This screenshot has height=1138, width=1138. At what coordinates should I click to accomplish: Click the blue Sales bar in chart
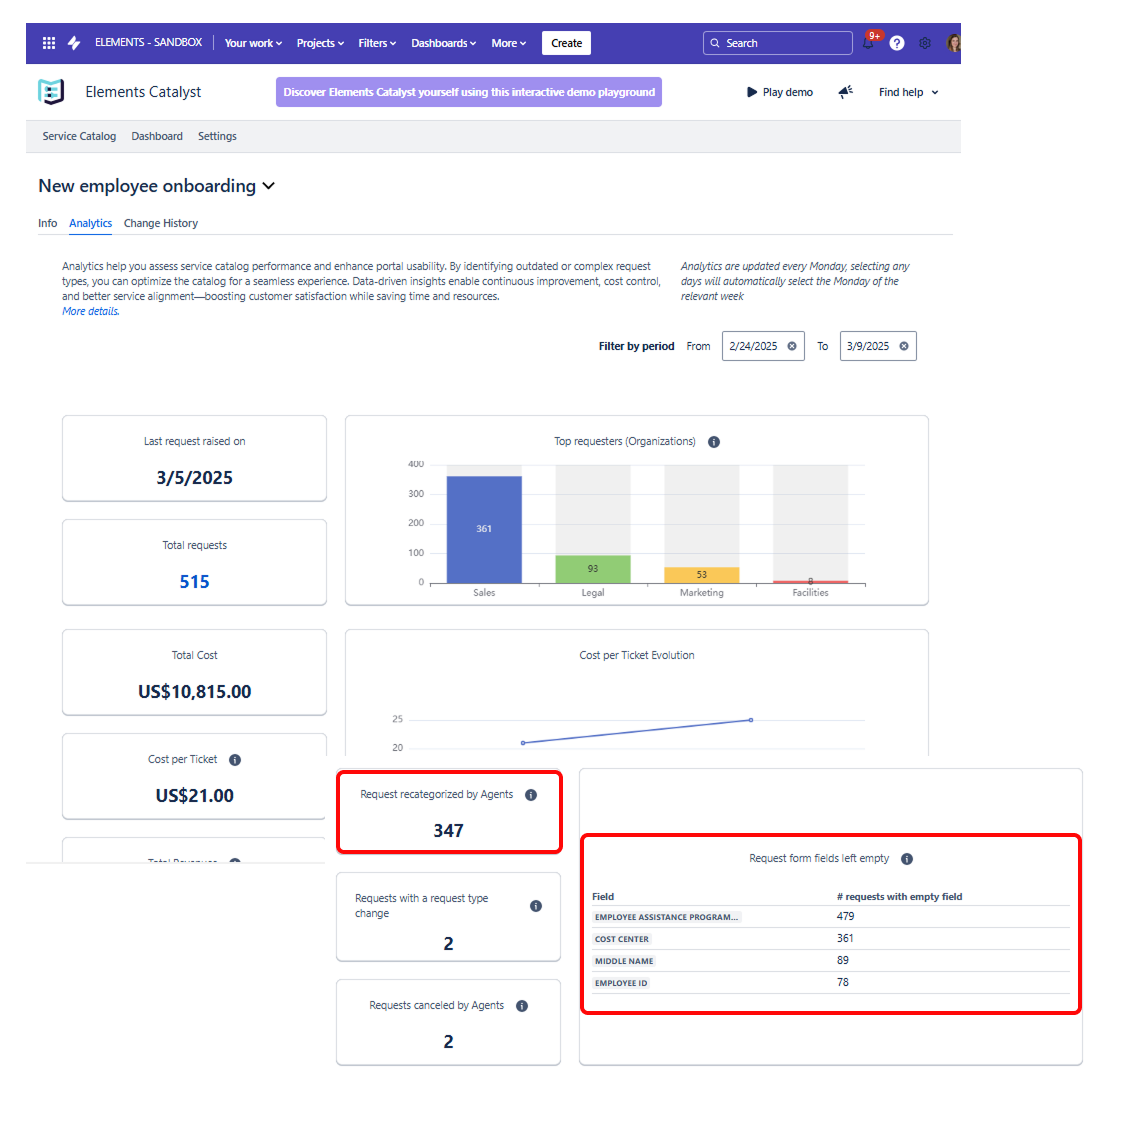[x=484, y=529]
